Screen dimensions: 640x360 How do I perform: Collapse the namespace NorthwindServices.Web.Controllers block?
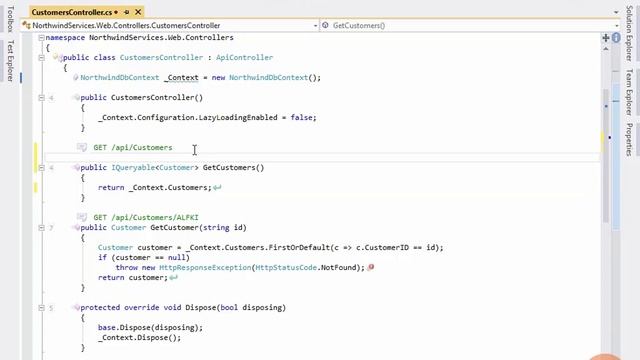tap(41, 38)
